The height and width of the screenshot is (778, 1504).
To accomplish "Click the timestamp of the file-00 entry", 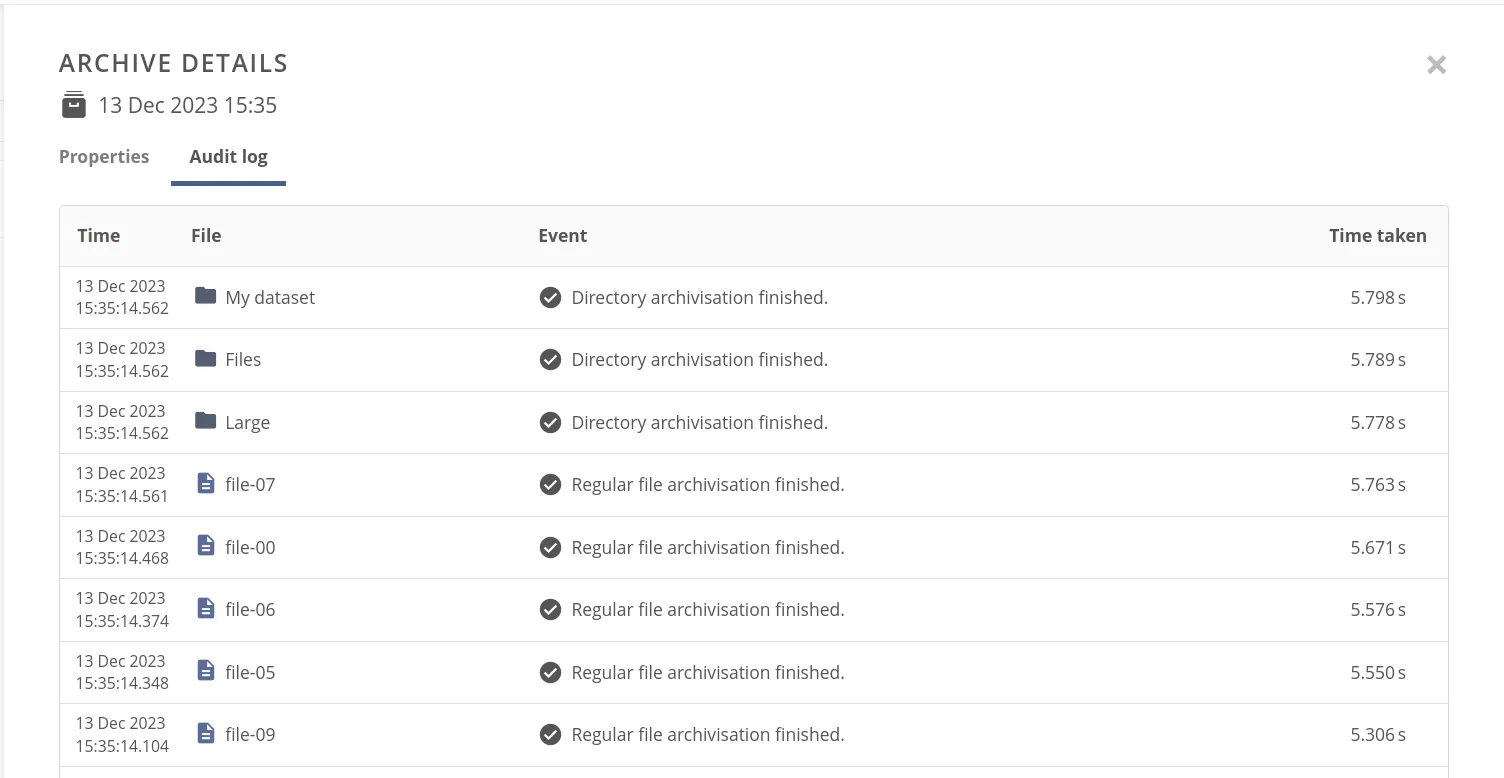I will coord(120,547).
